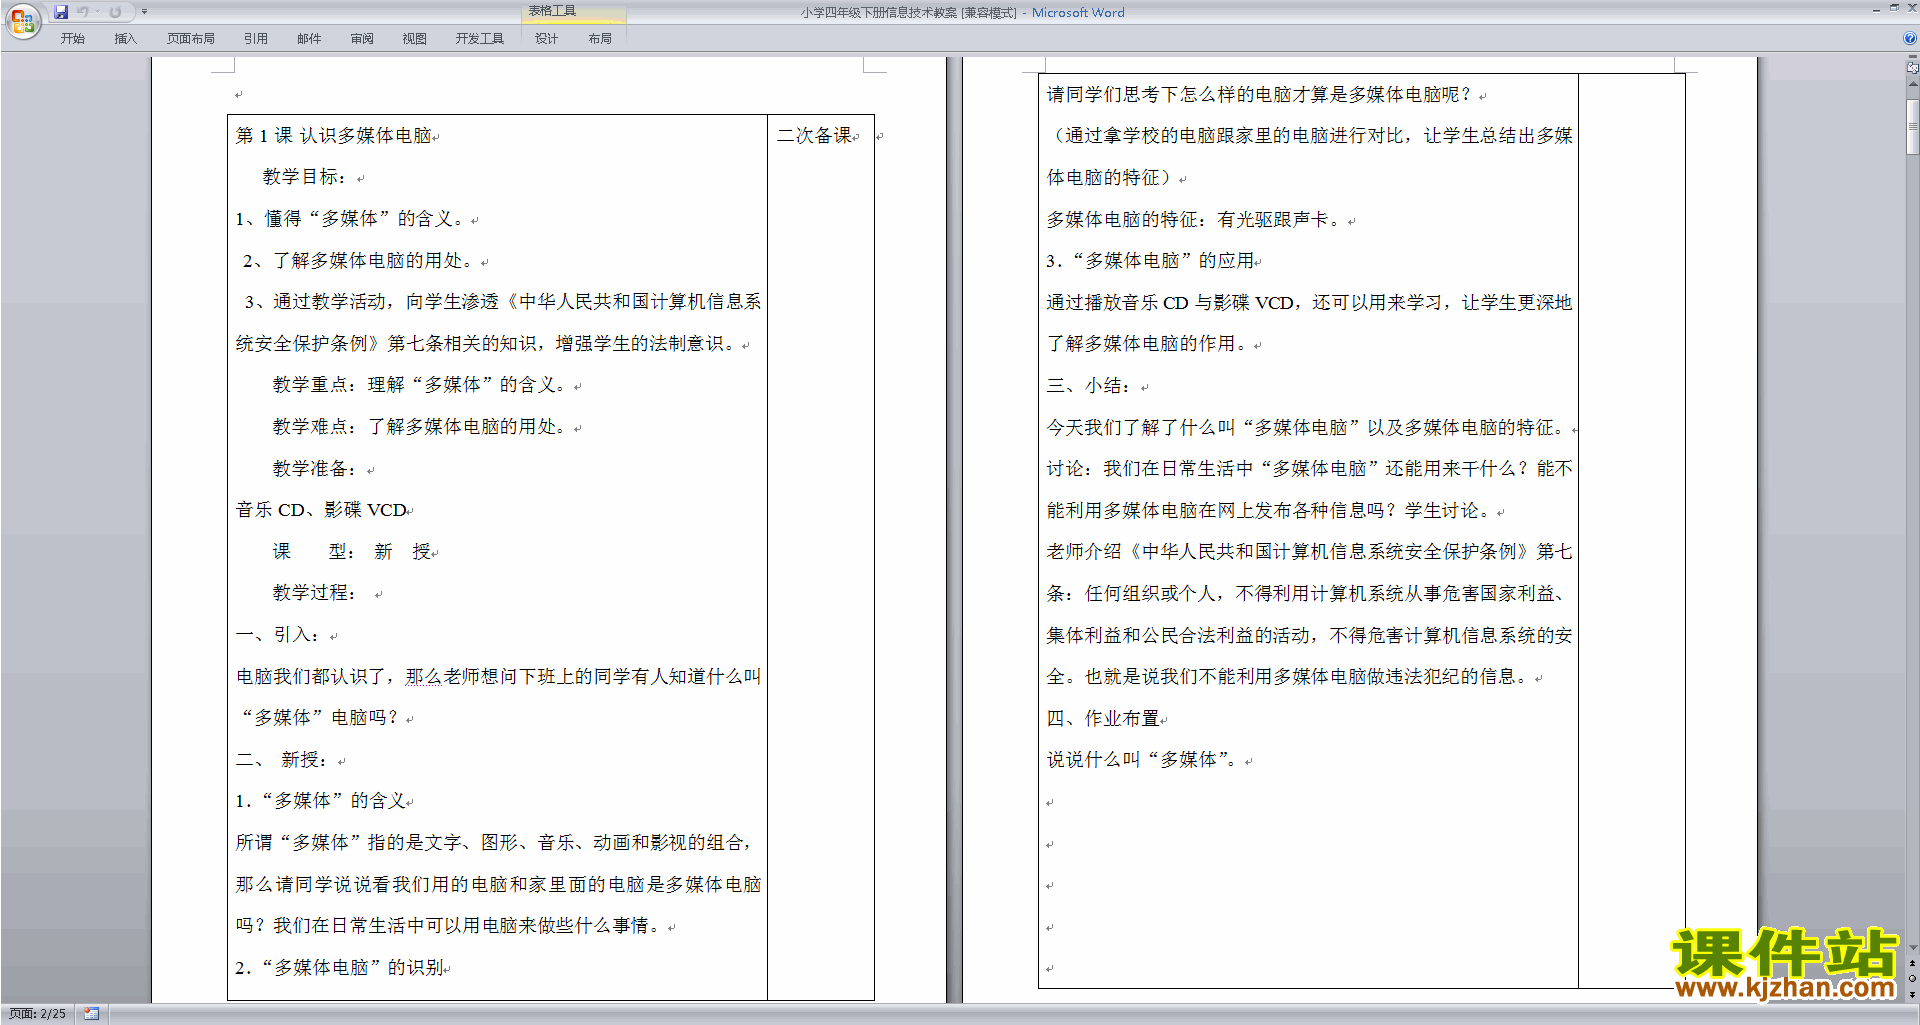This screenshot has height=1025, width=1920.
Task: Undo the last action
Action: 83,12
